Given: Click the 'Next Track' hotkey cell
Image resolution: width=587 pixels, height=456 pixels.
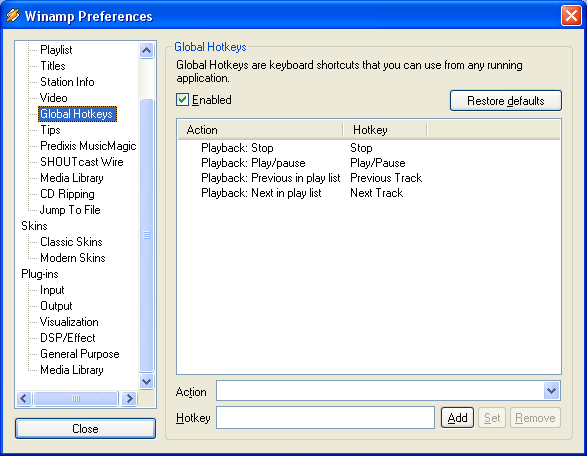Looking at the screenshot, I should (377, 193).
